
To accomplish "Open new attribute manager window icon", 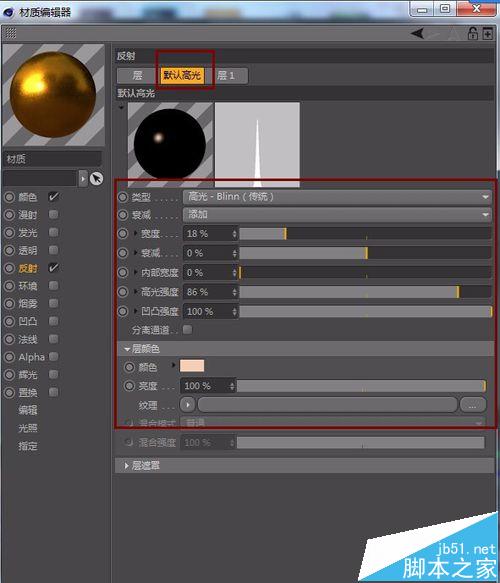I will click(x=487, y=33).
